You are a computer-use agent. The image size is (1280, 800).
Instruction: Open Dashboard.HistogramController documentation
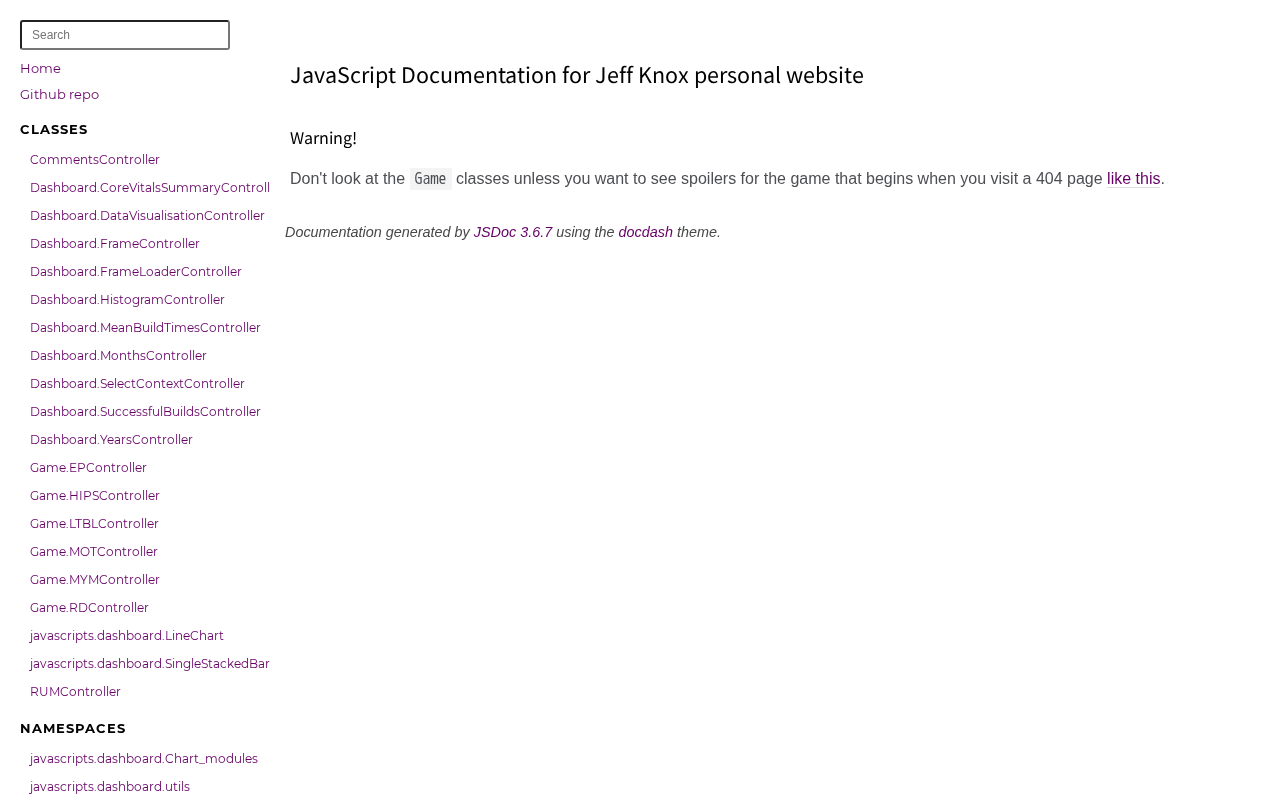coord(127,300)
